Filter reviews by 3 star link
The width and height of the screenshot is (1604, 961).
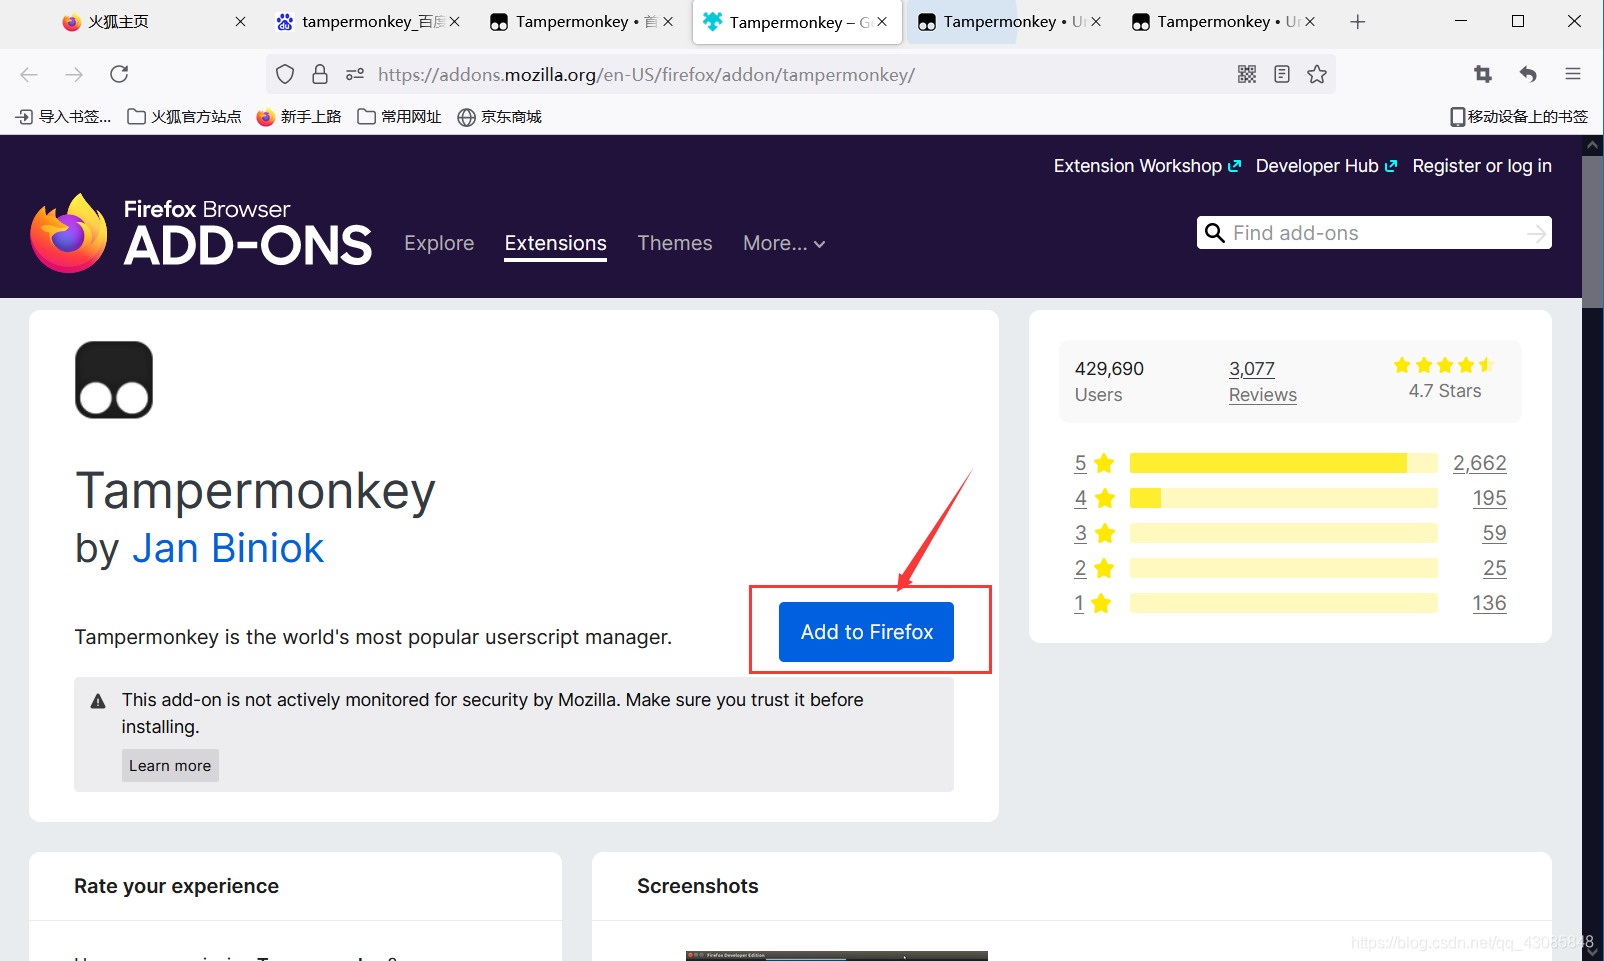[x=1094, y=533]
